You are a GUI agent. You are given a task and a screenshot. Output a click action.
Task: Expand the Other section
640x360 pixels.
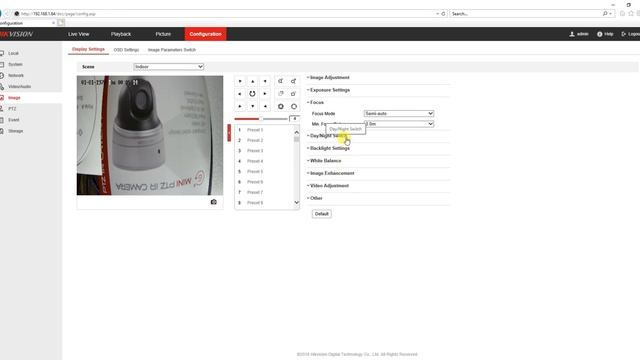(315, 198)
